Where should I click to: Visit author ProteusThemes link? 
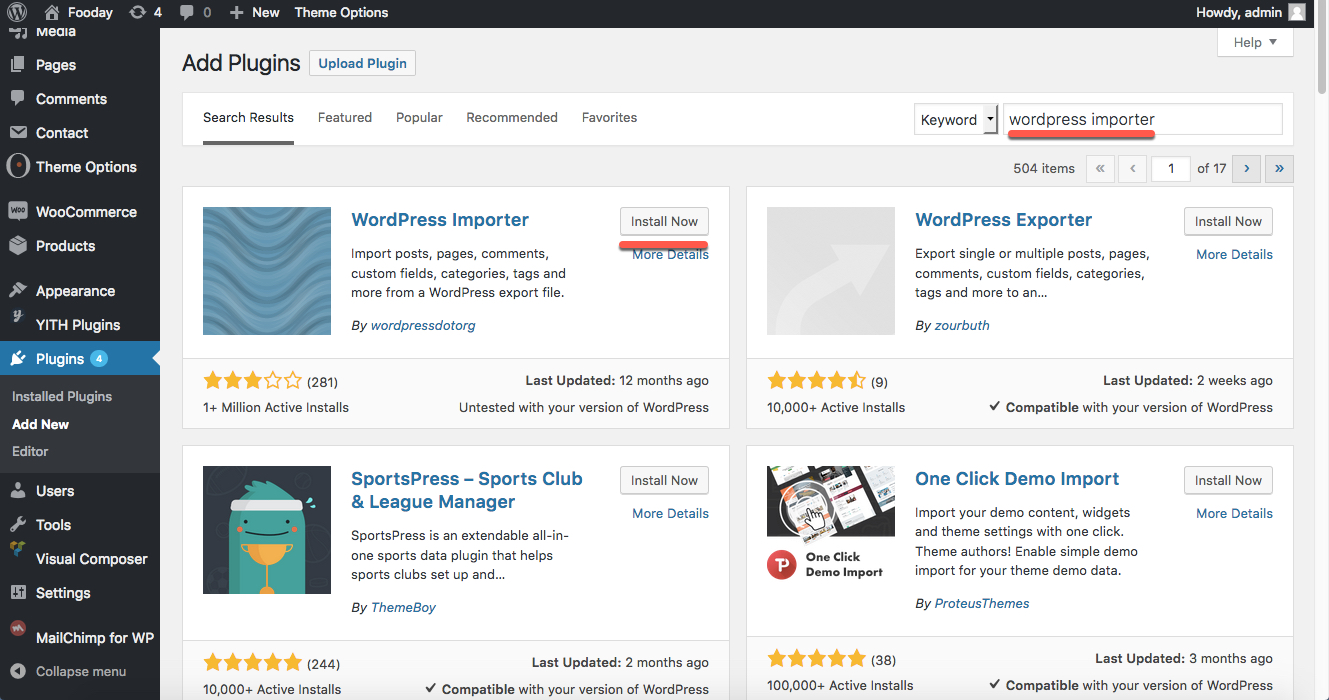pyautogui.click(x=982, y=603)
